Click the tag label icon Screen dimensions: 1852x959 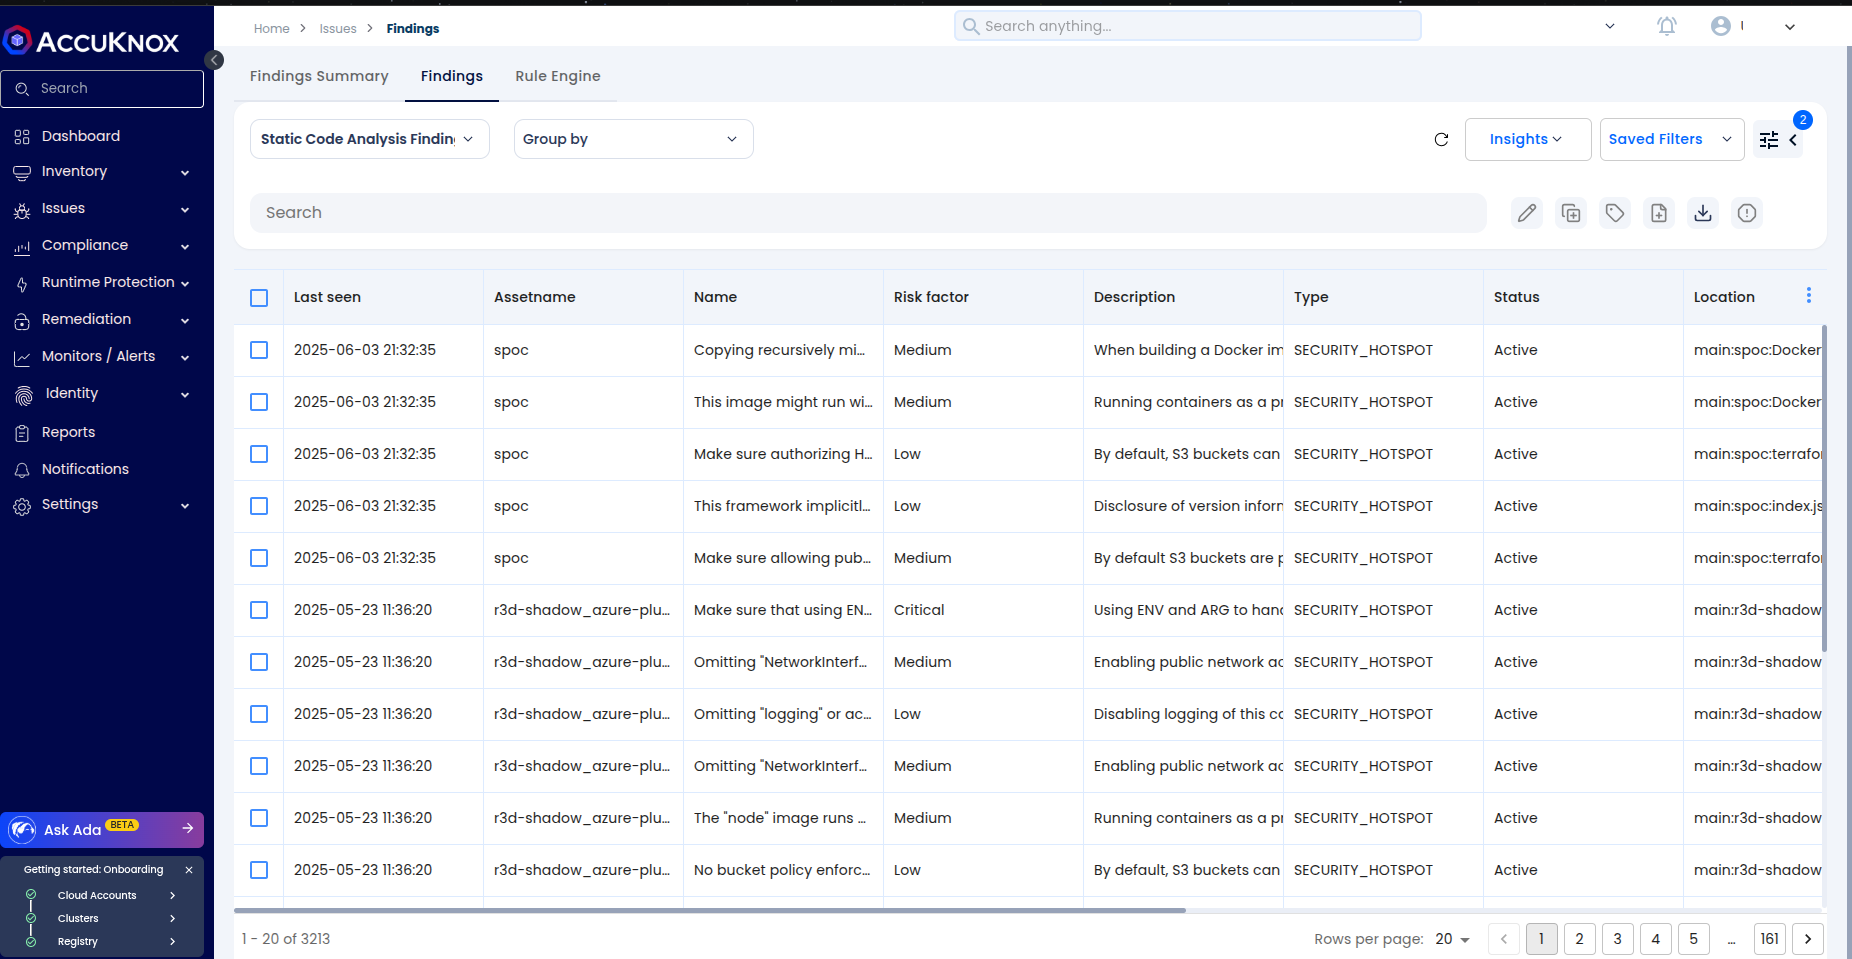point(1615,213)
